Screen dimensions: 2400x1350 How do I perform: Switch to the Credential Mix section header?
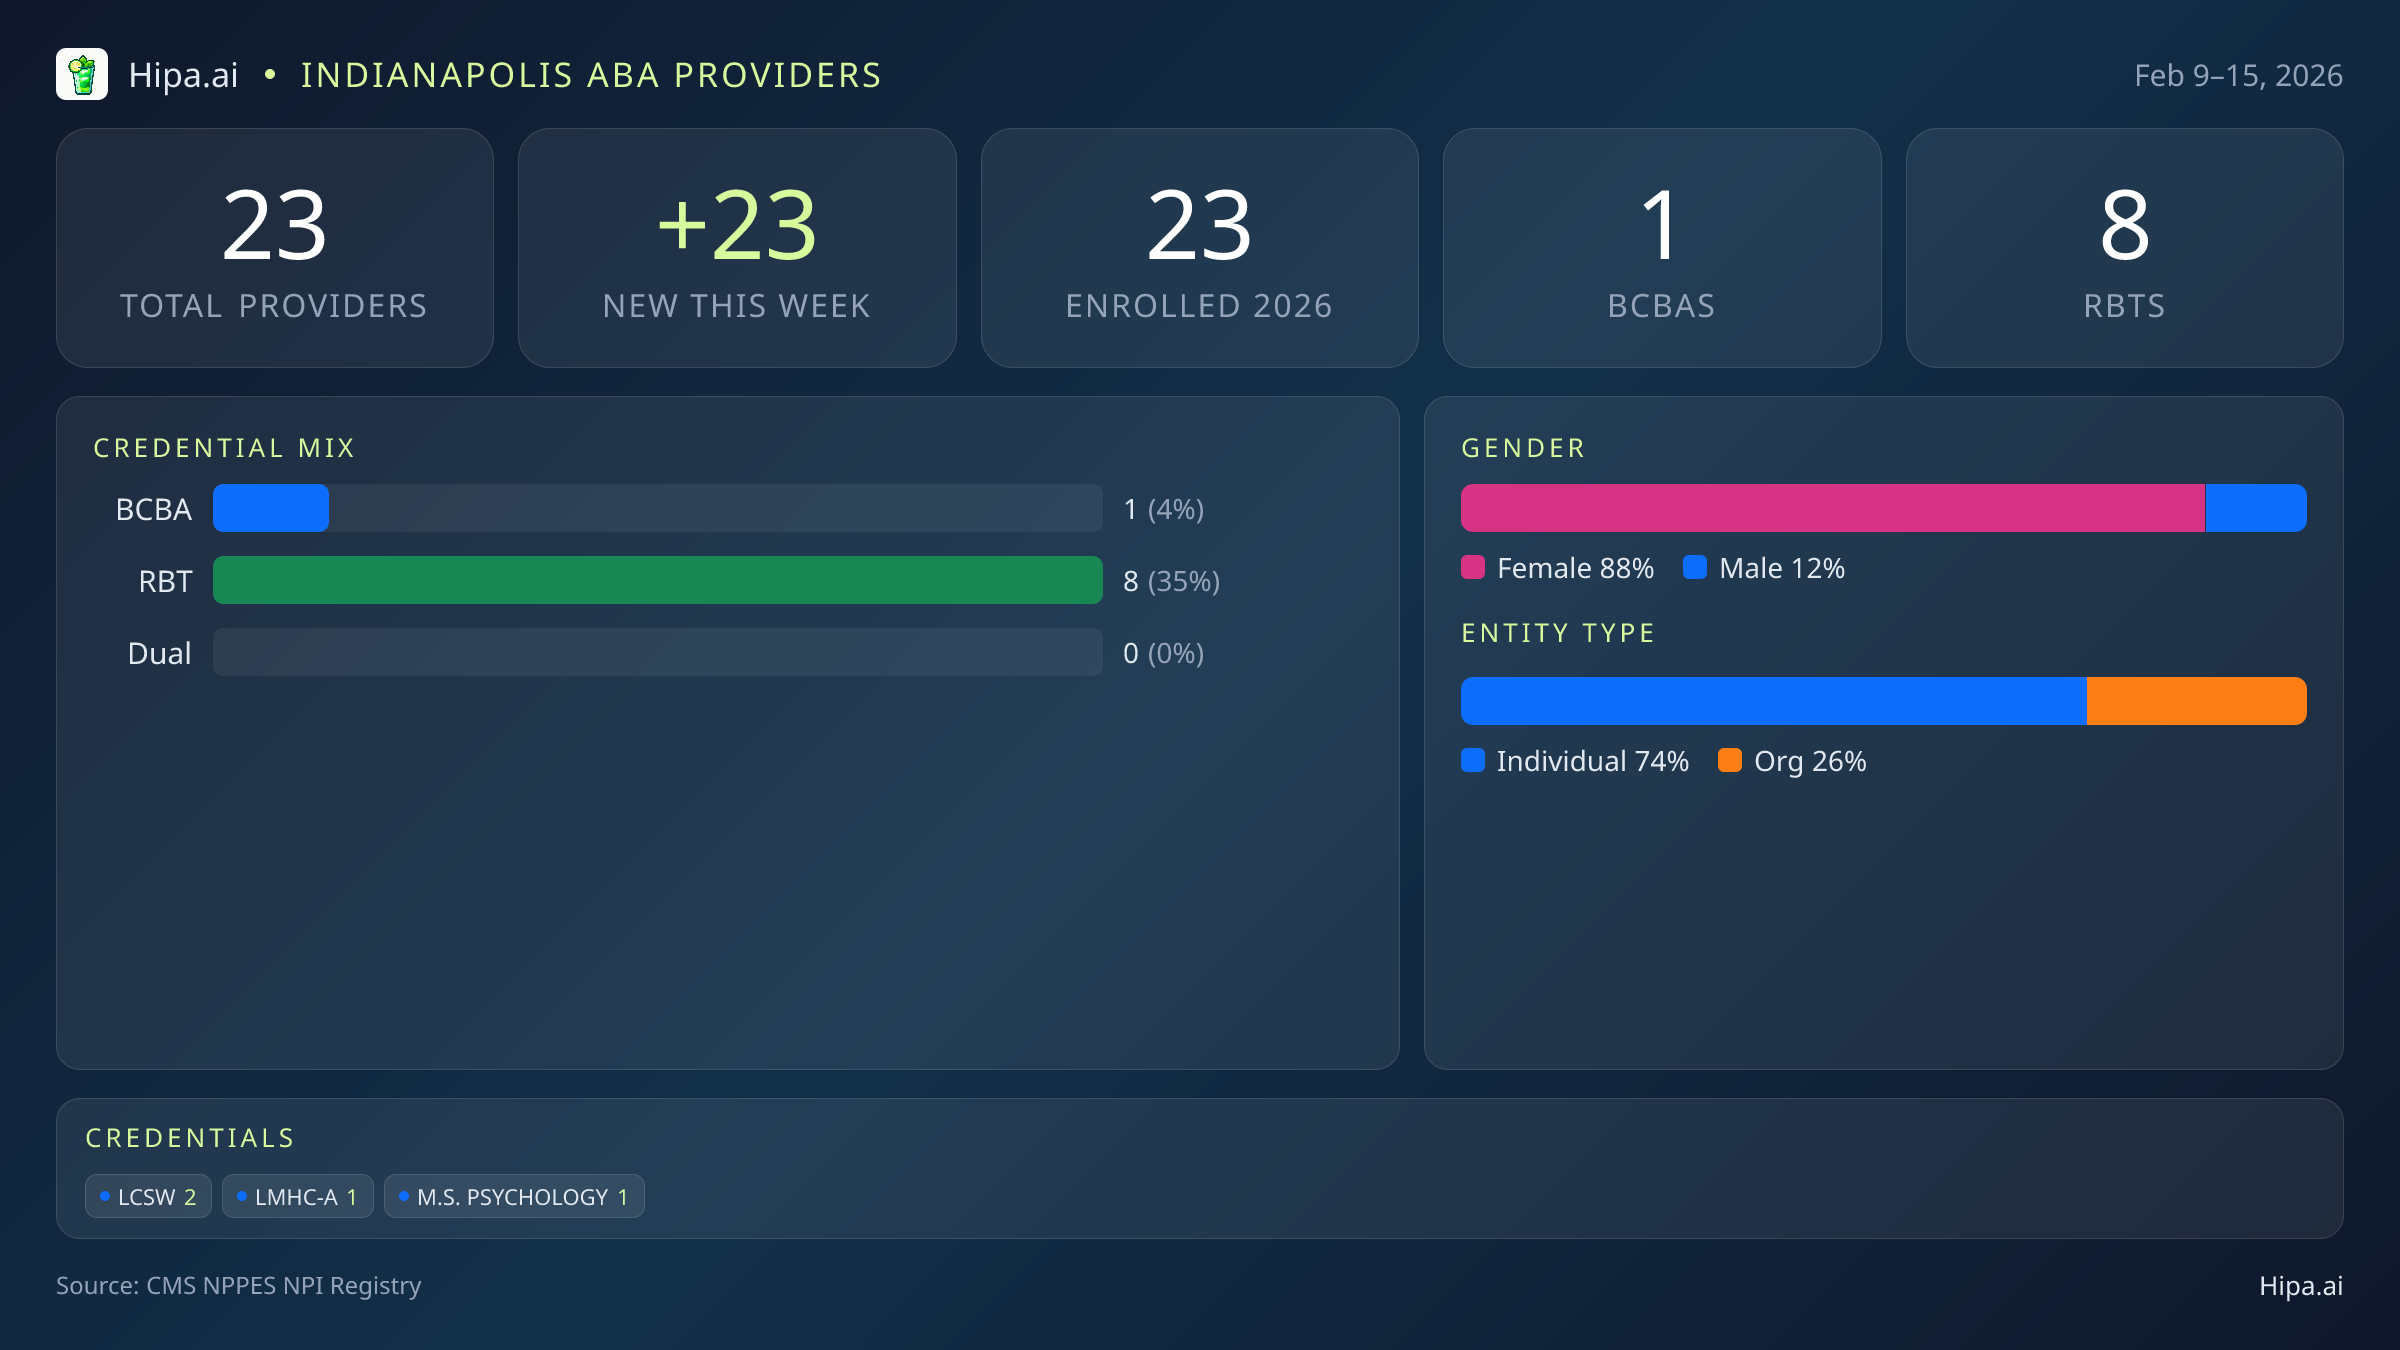click(x=224, y=448)
